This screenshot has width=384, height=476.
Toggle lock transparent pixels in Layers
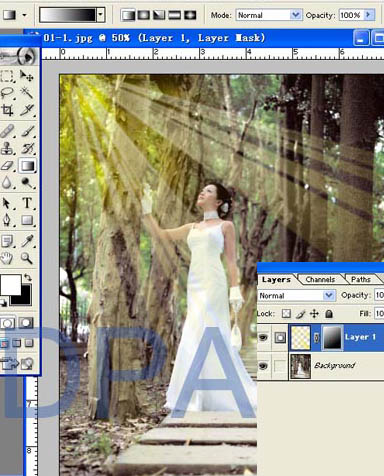(286, 314)
